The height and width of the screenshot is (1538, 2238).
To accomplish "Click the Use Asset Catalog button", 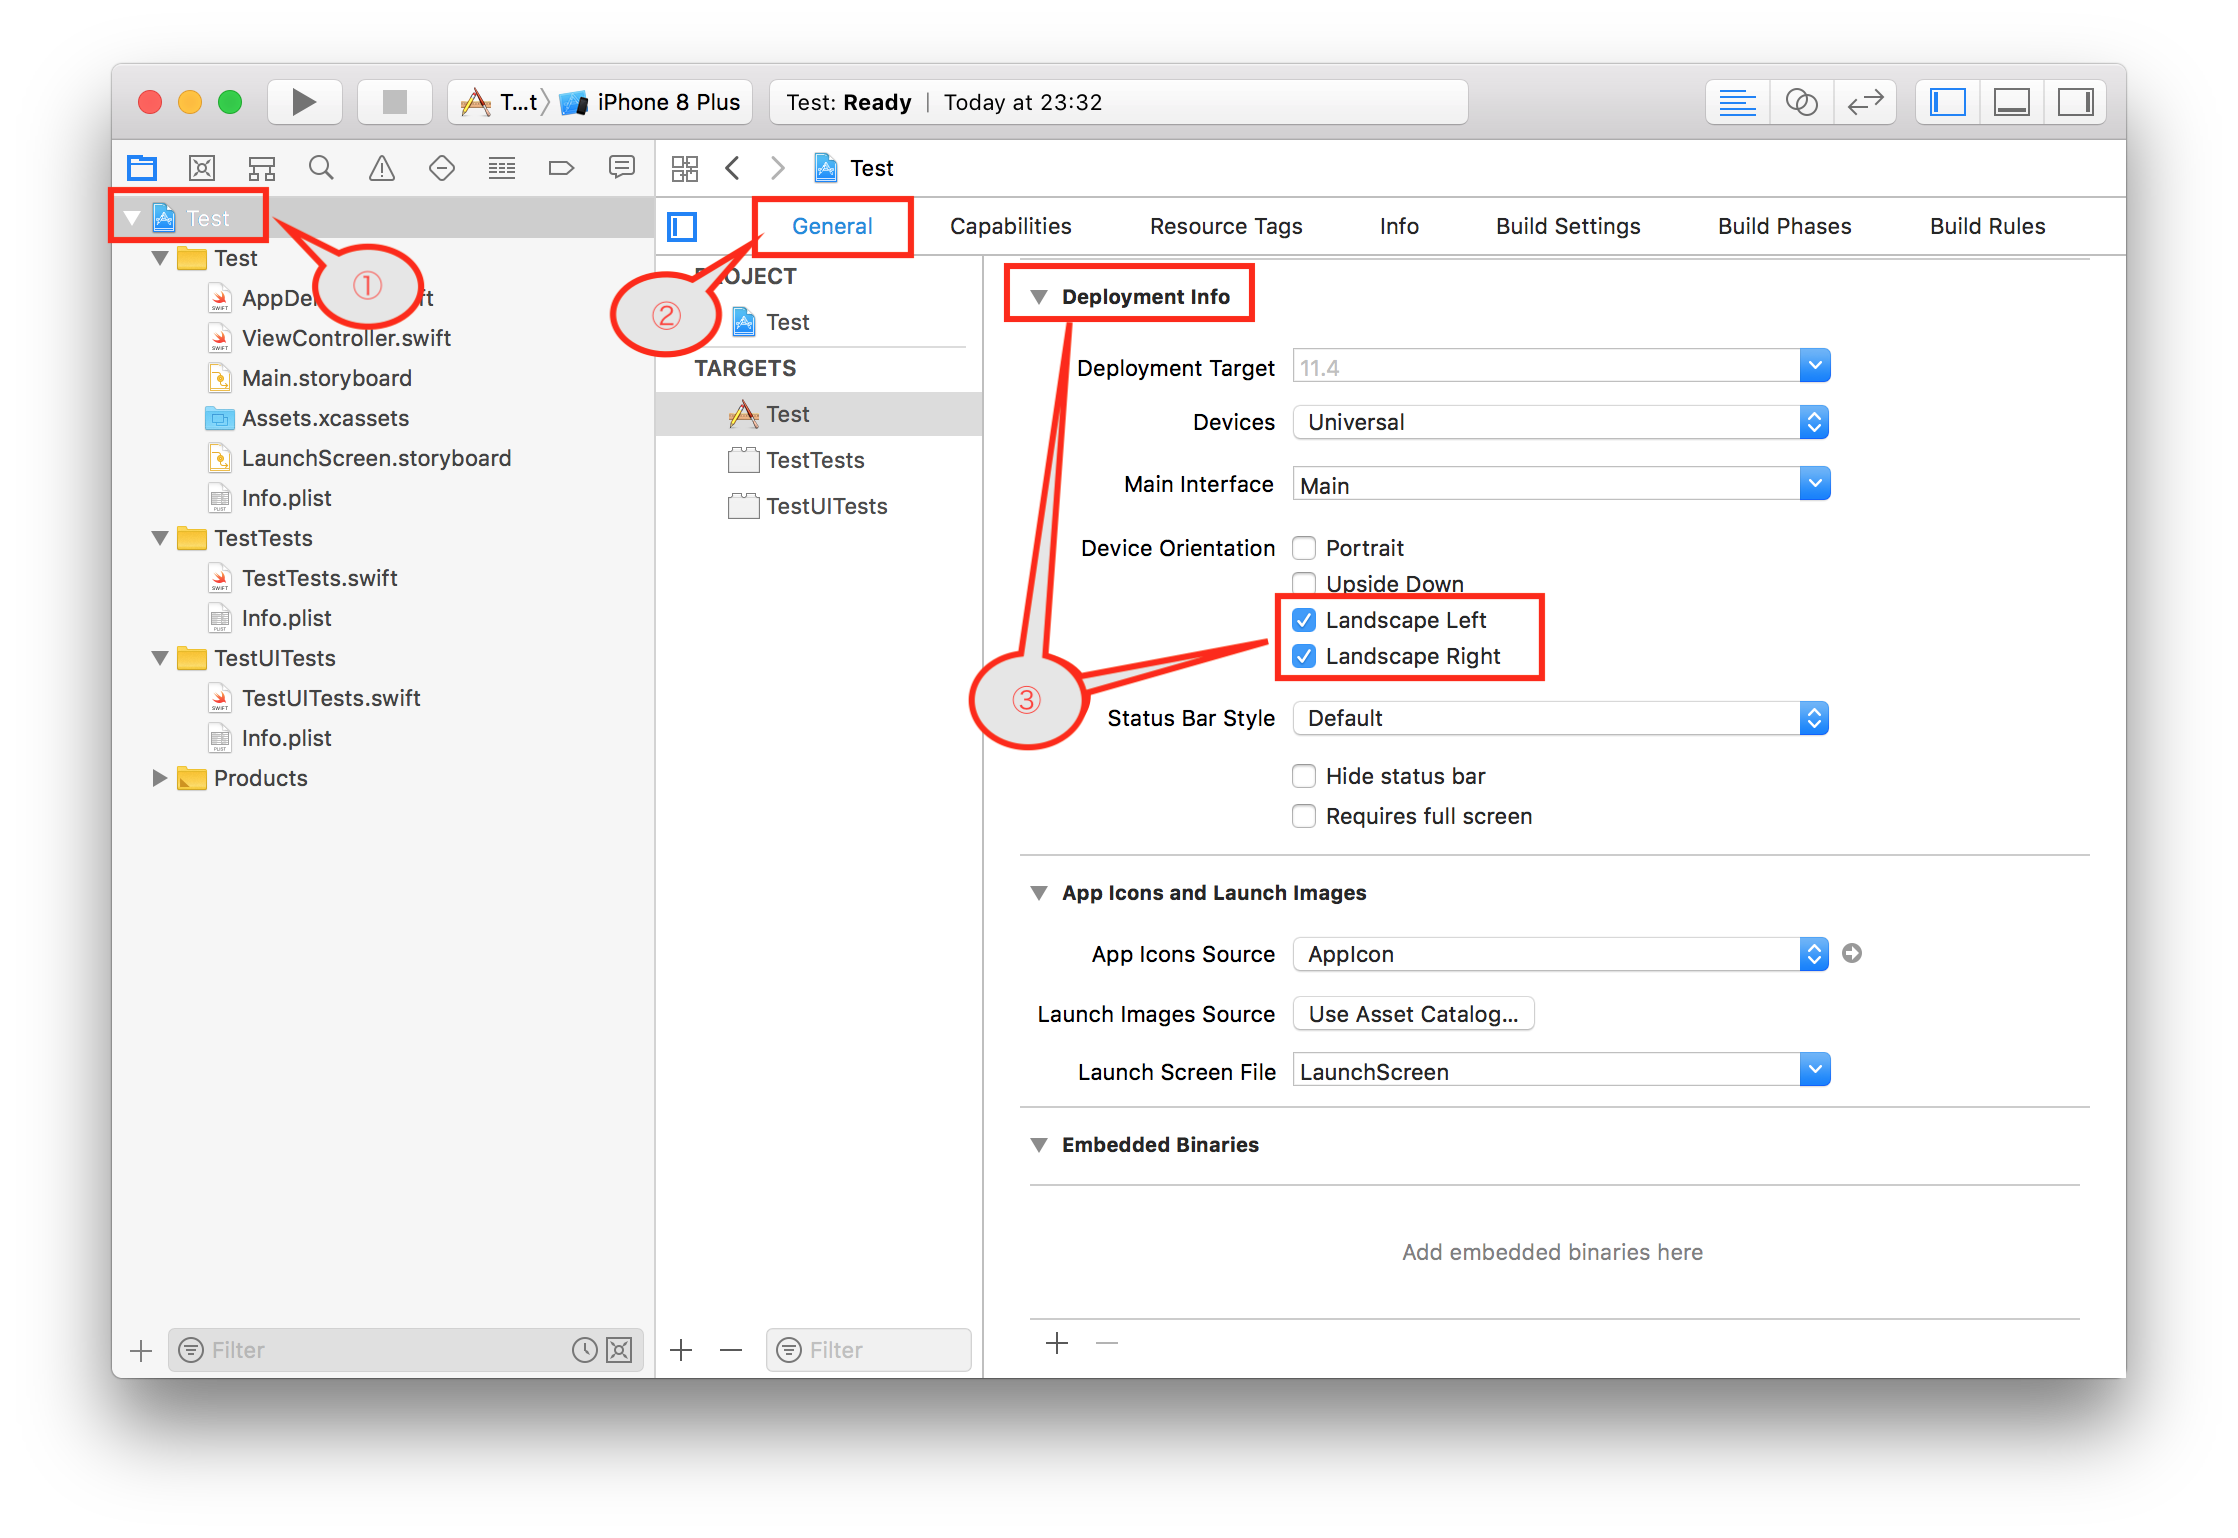I will (x=1413, y=1013).
